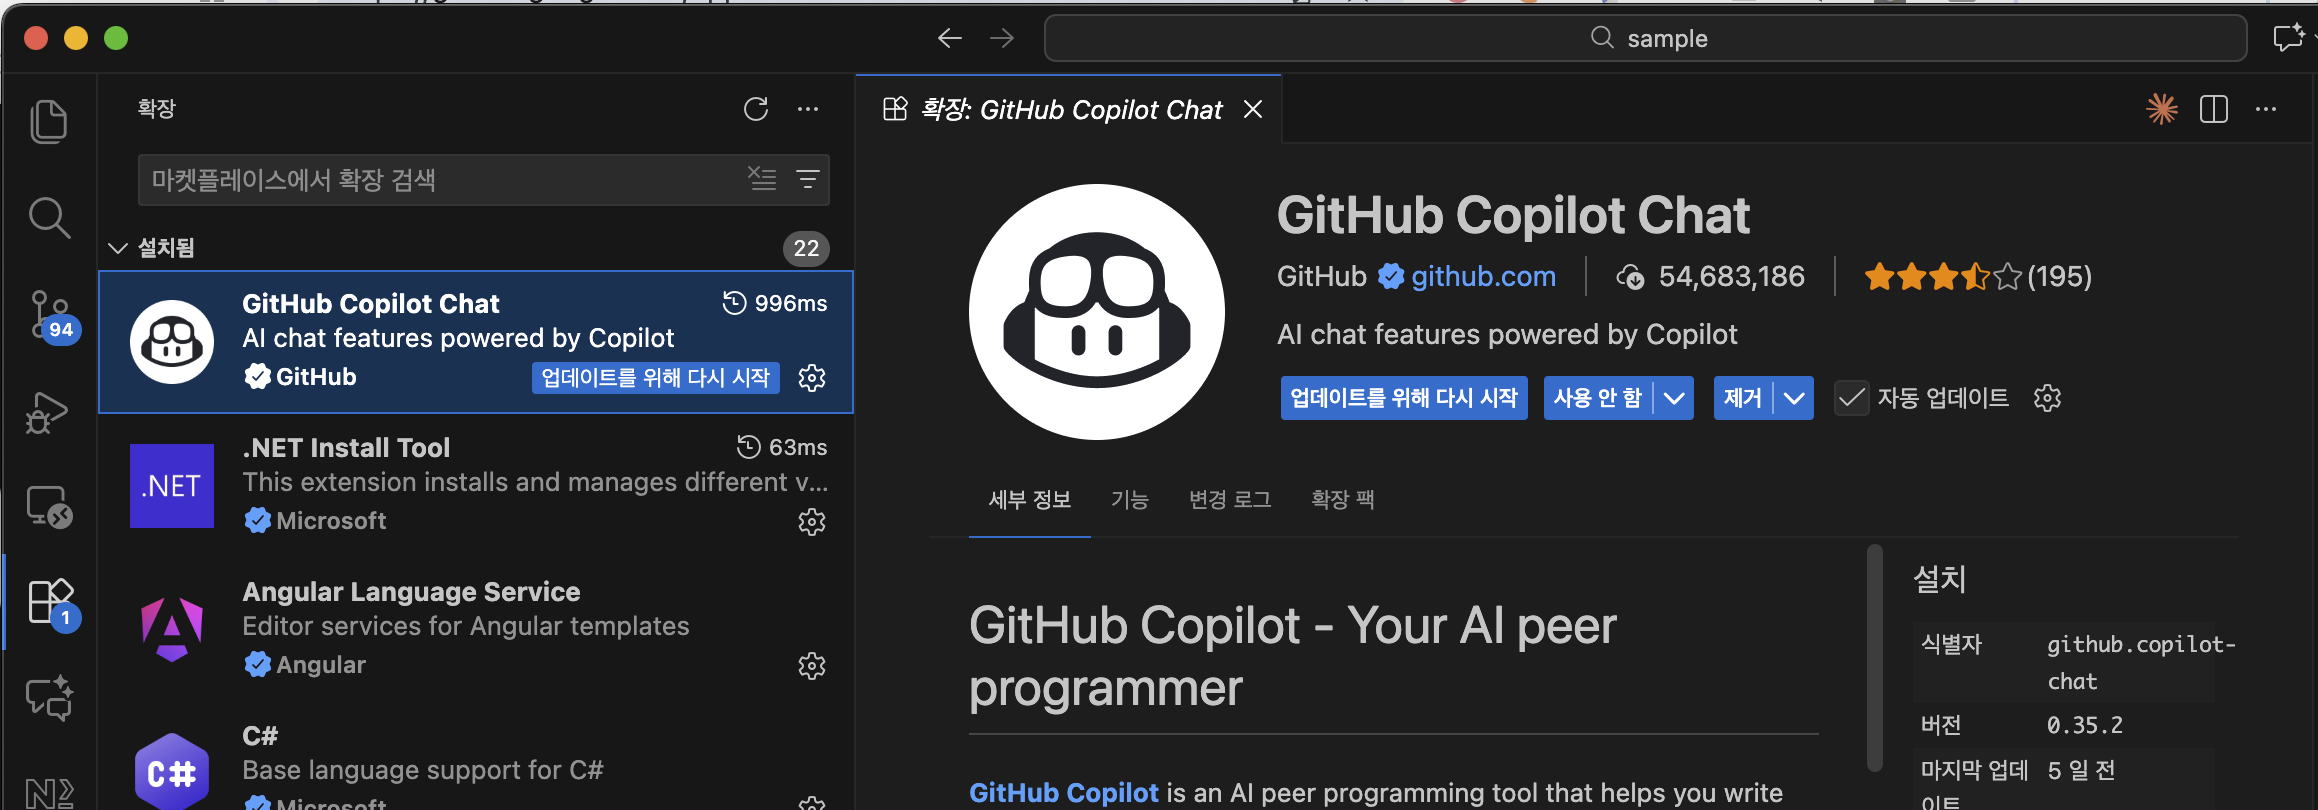The image size is (2318, 810).
Task: Open the Search view in activity bar
Action: click(49, 217)
